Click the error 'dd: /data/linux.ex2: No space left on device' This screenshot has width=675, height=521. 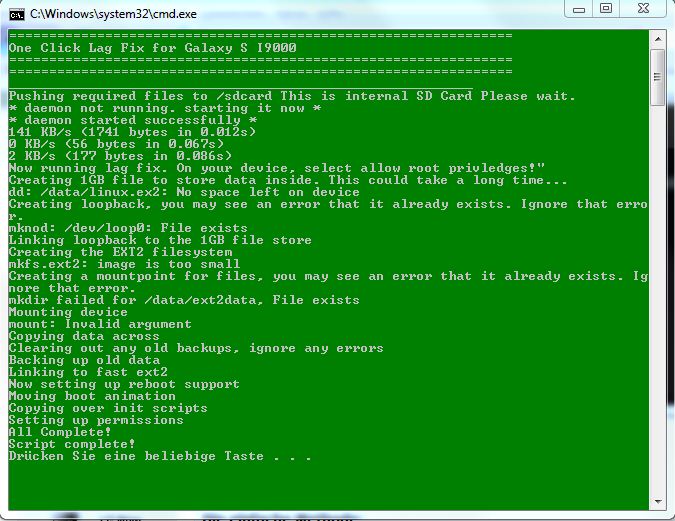[184, 192]
